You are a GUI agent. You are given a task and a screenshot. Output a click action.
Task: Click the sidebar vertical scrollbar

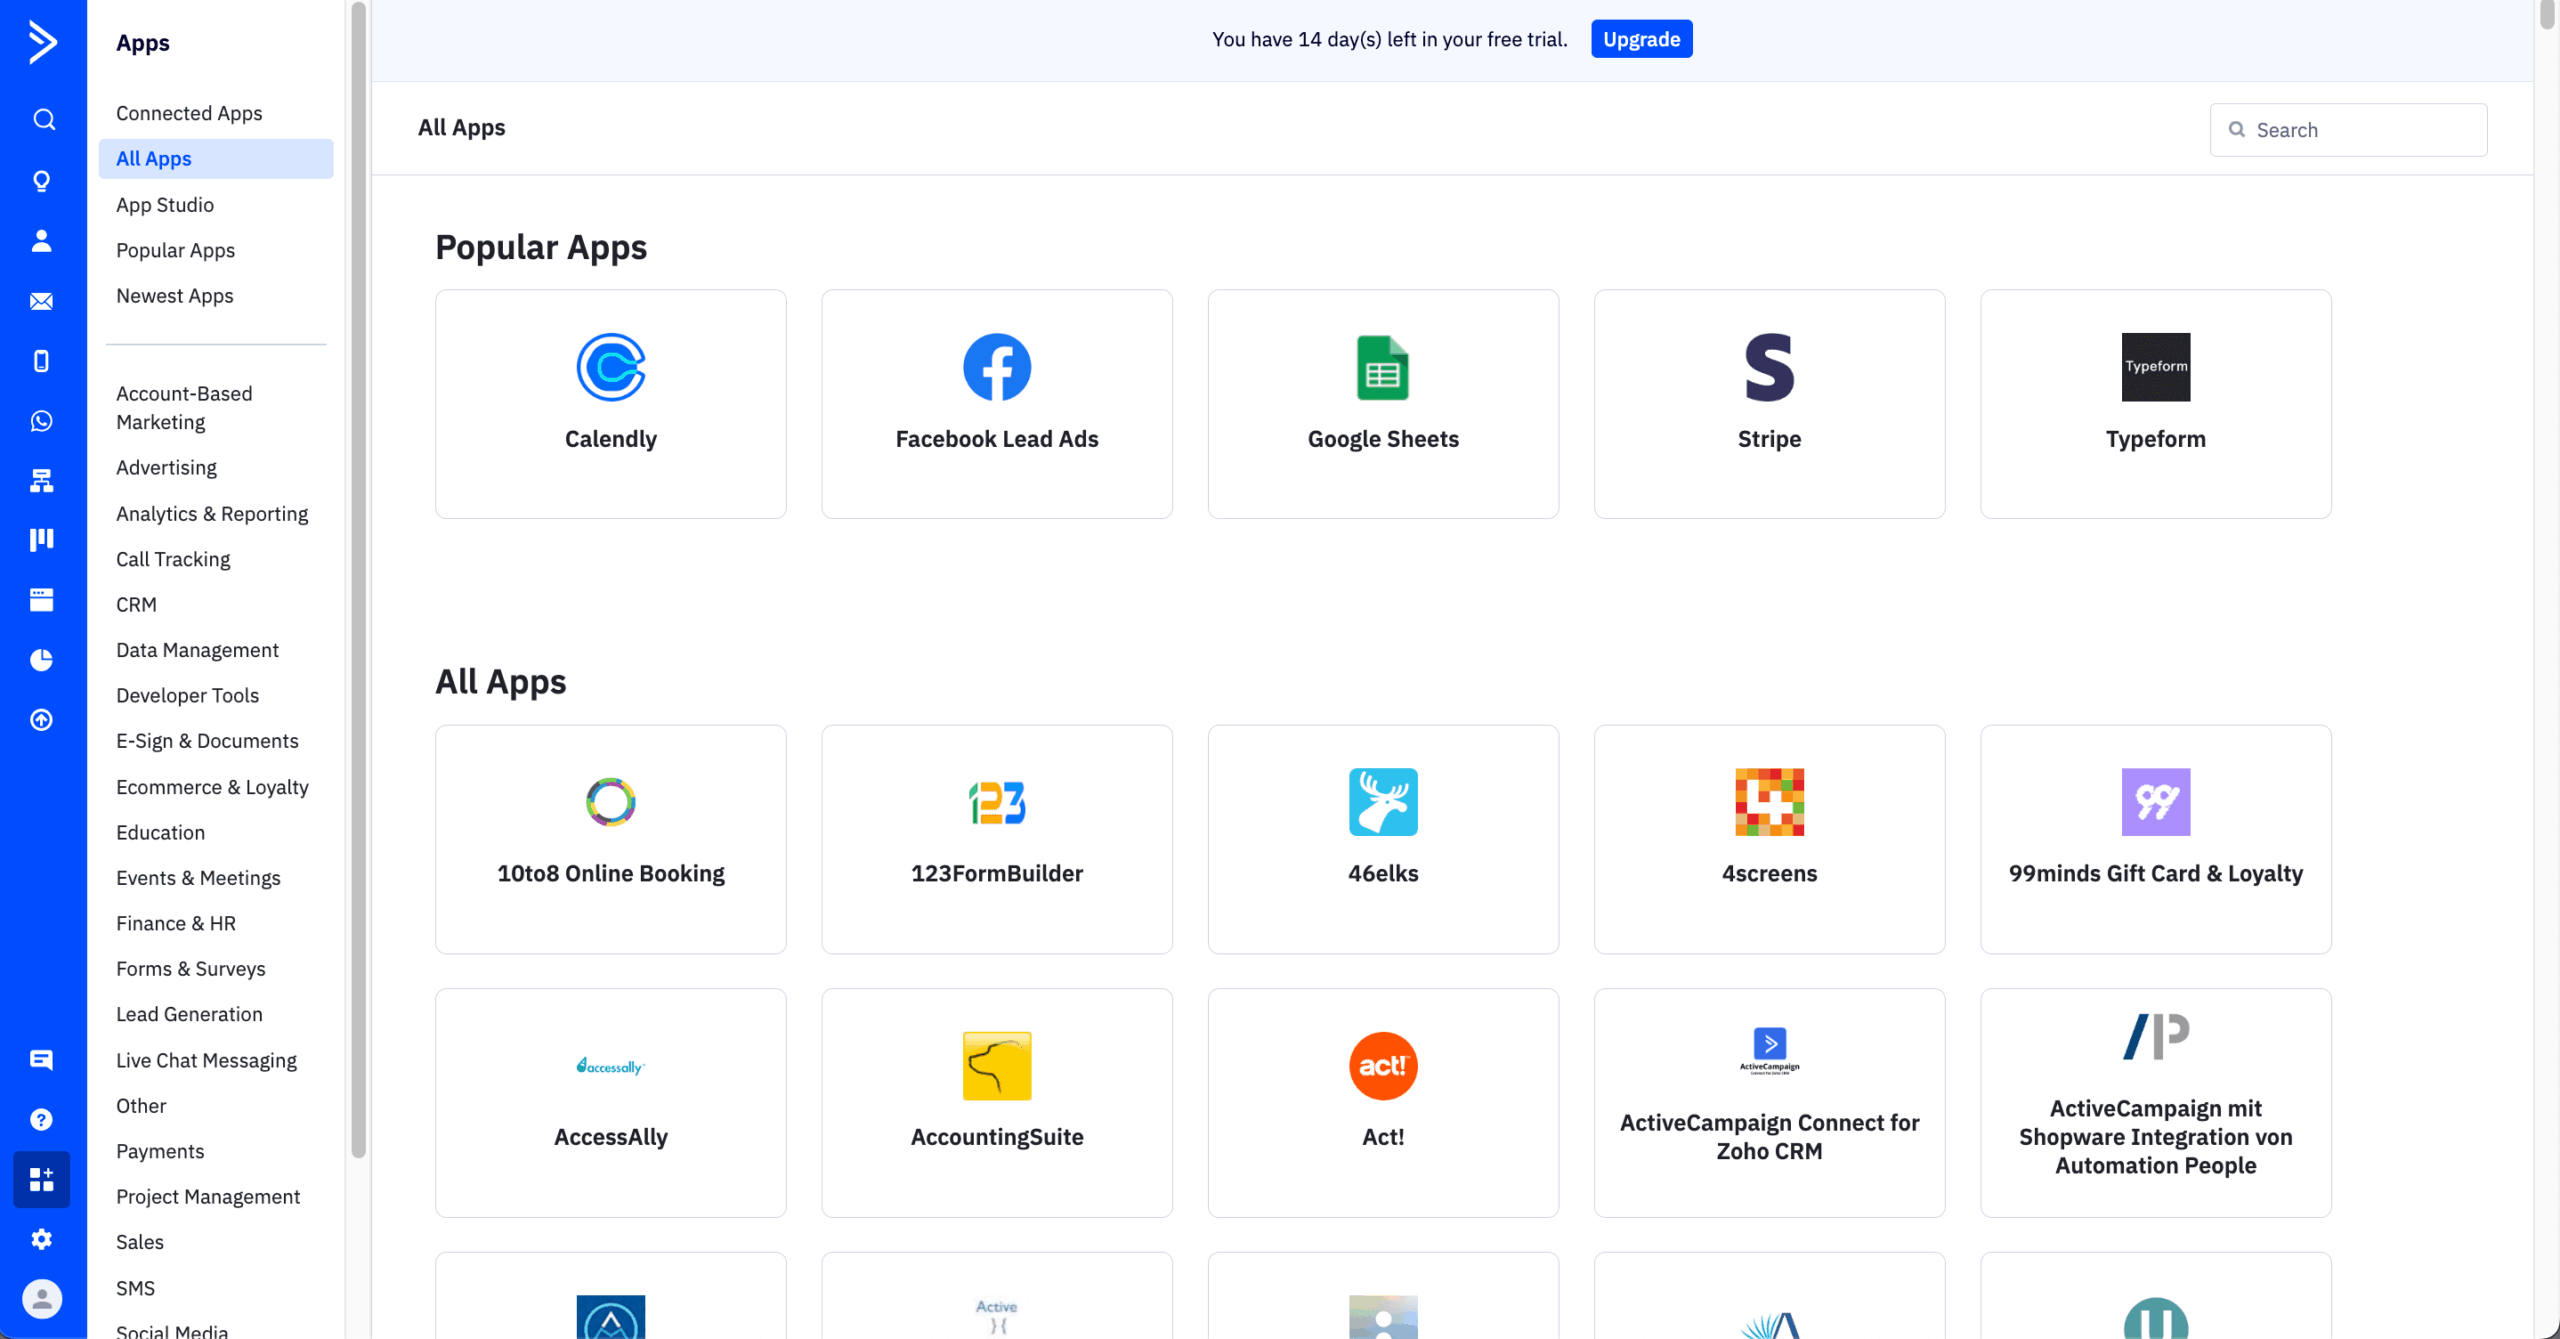tap(358, 580)
